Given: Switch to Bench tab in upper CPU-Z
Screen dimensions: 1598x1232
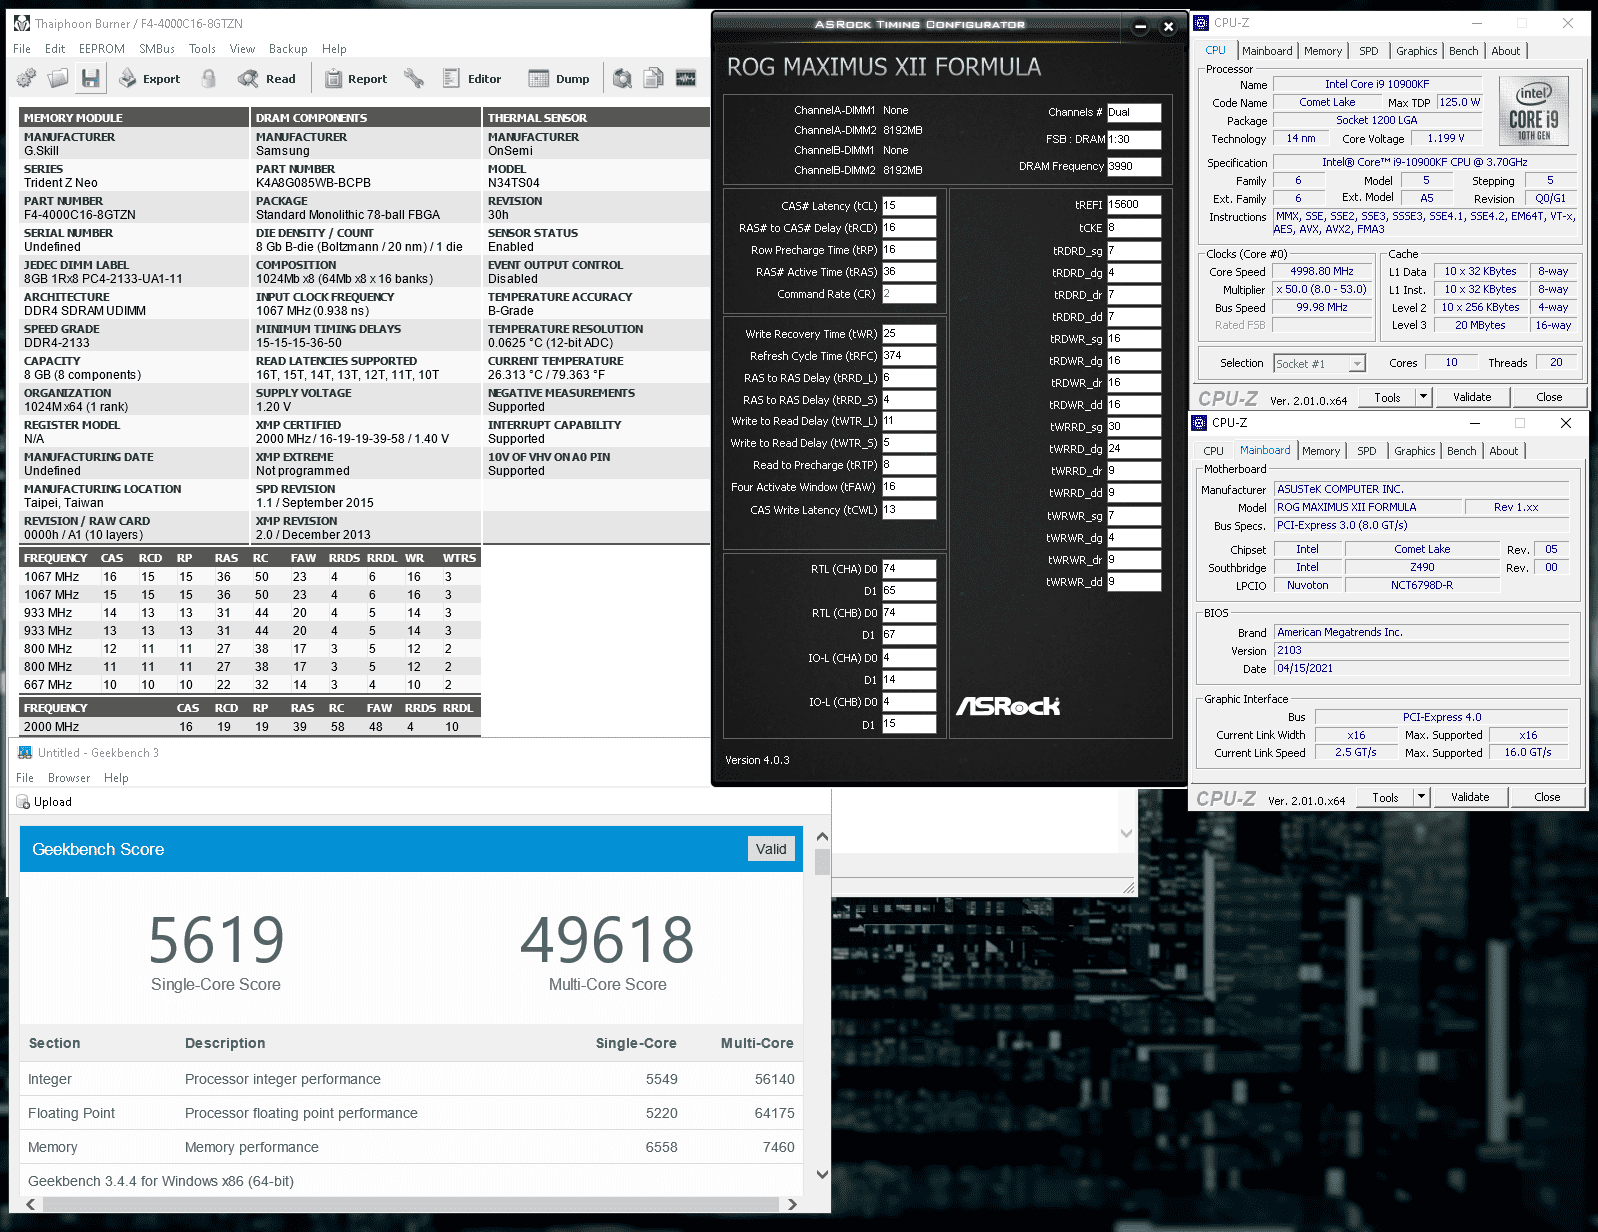Looking at the screenshot, I should click(1463, 51).
